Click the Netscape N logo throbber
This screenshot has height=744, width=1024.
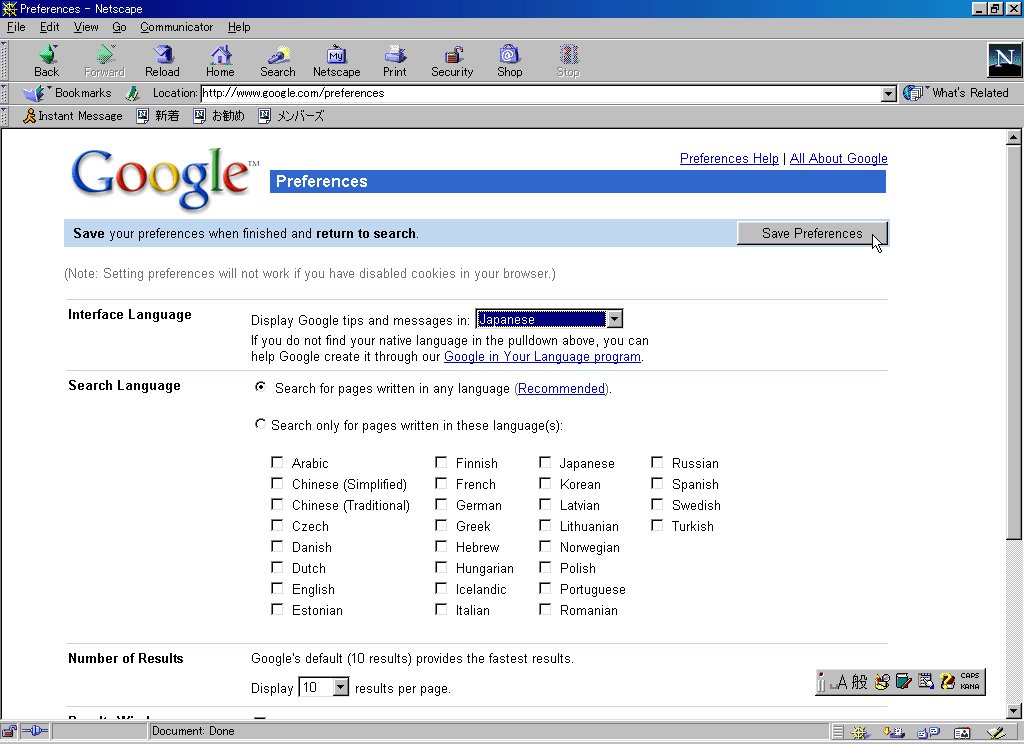coord(1004,60)
